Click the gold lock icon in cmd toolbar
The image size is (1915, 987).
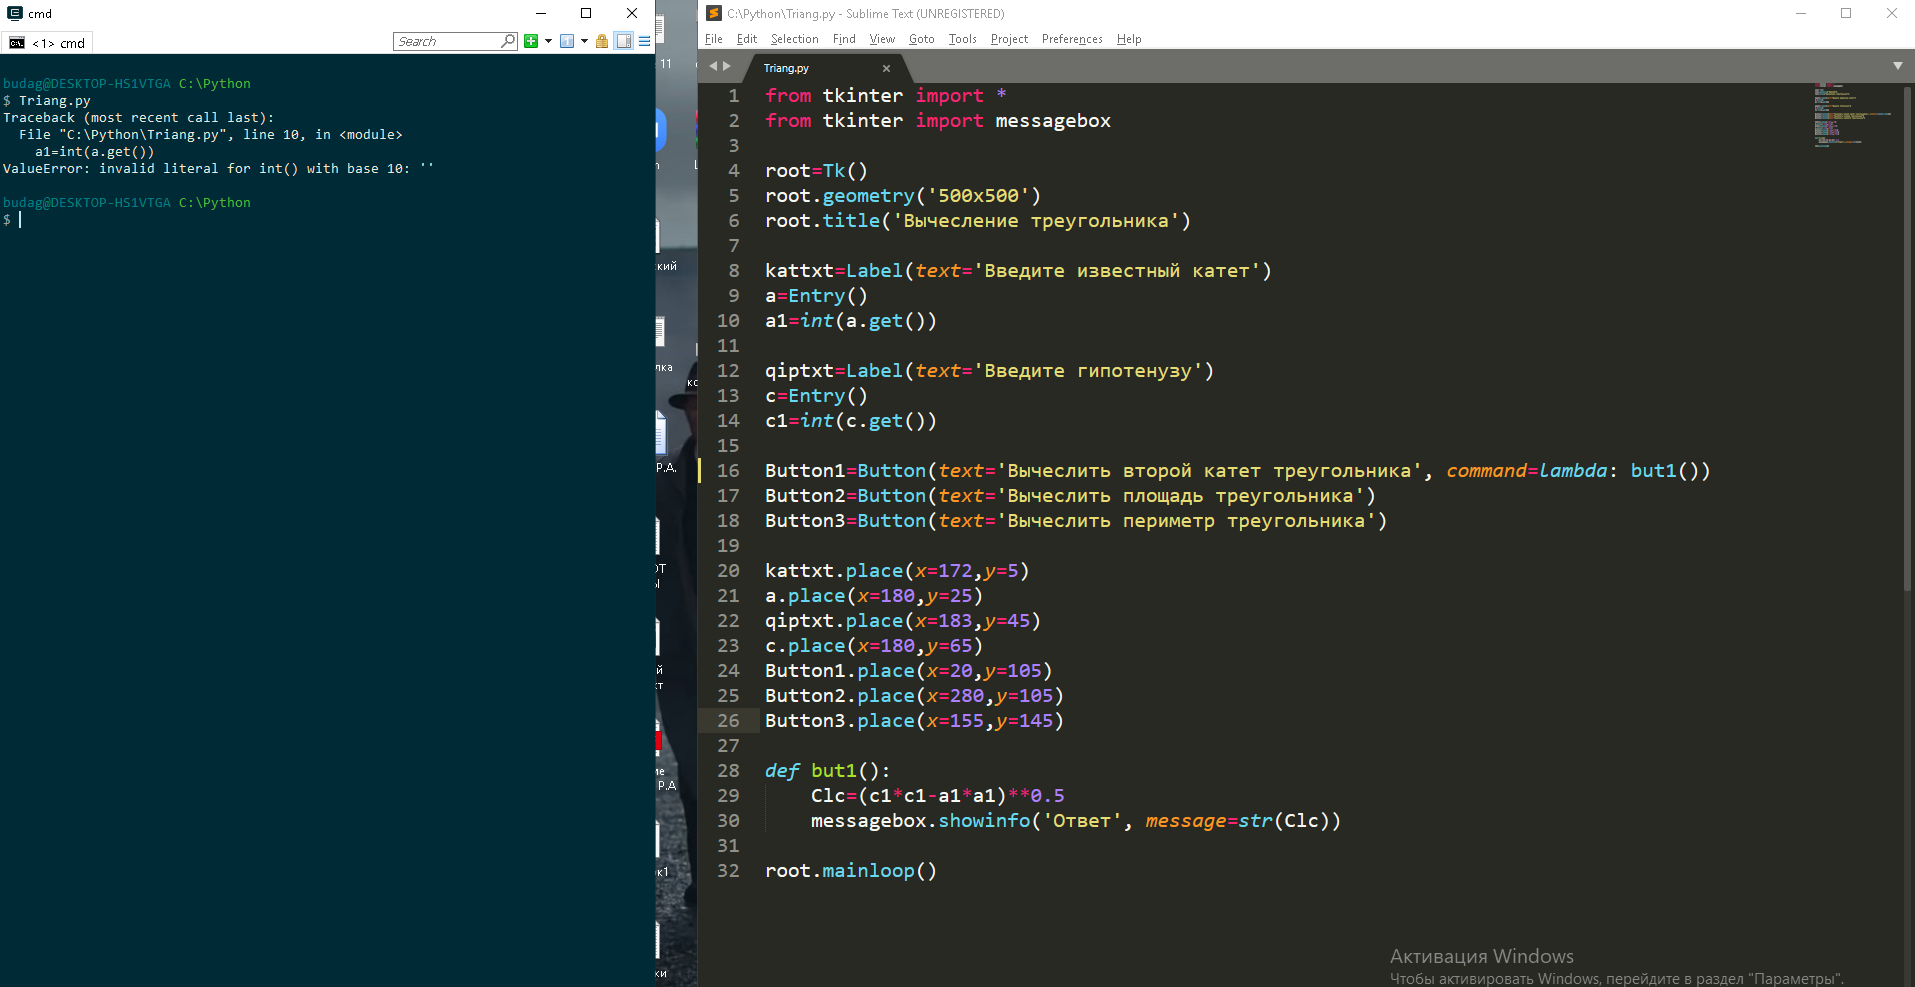click(x=602, y=41)
